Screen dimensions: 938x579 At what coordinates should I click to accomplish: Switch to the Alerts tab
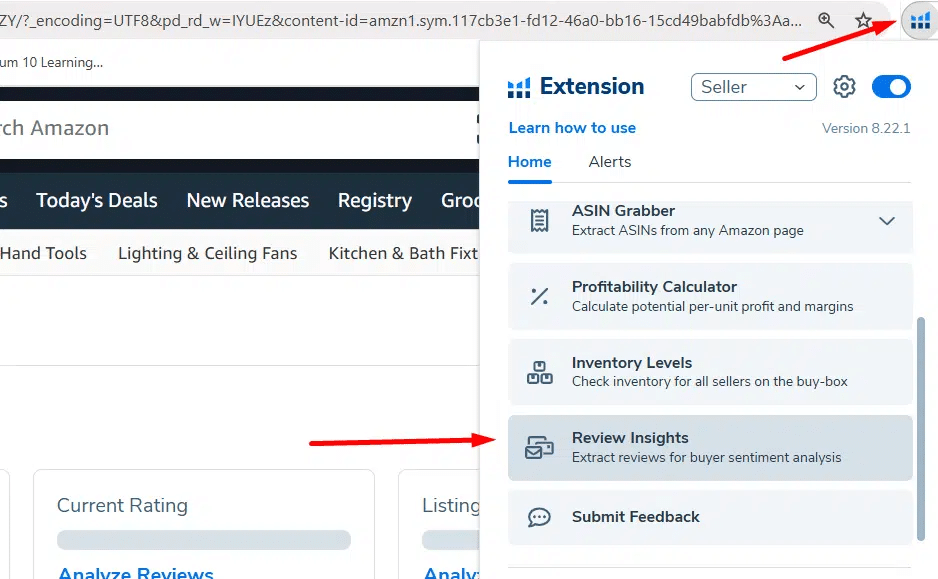609,162
